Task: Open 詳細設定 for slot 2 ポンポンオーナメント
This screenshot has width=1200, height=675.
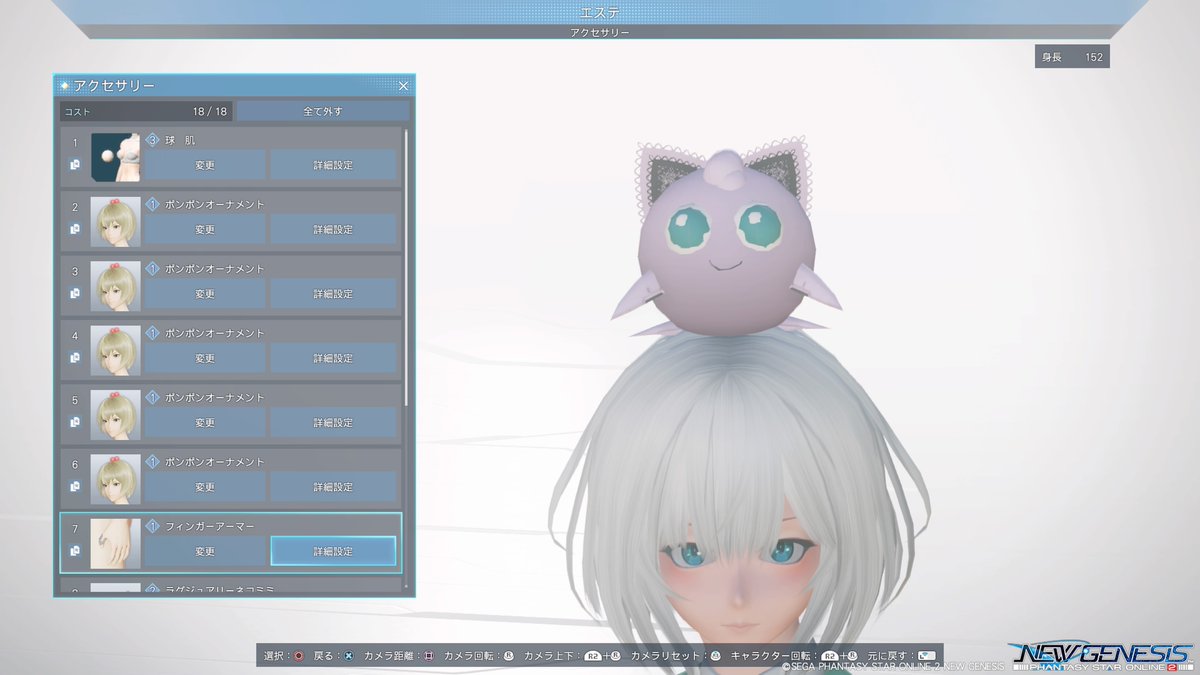Action: [333, 229]
